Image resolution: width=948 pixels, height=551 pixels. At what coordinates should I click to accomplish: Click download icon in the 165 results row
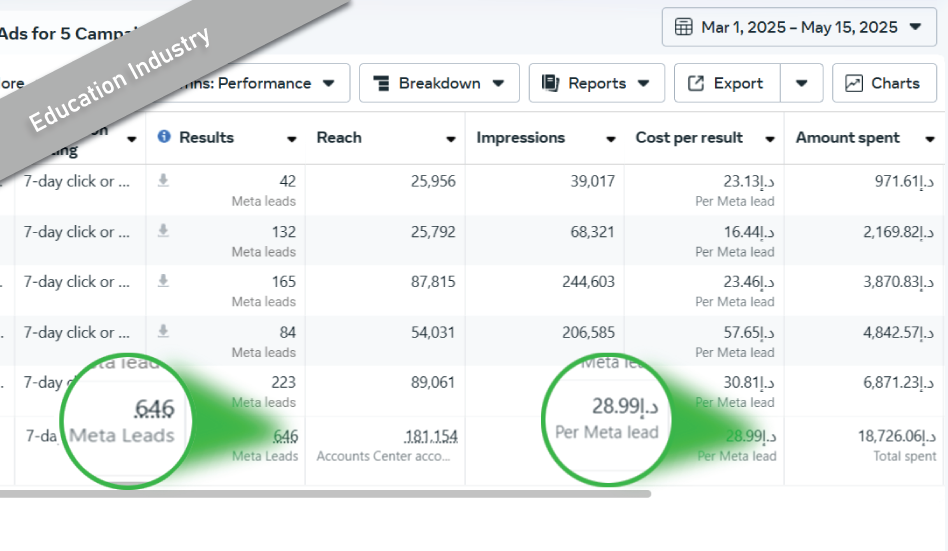coord(163,281)
